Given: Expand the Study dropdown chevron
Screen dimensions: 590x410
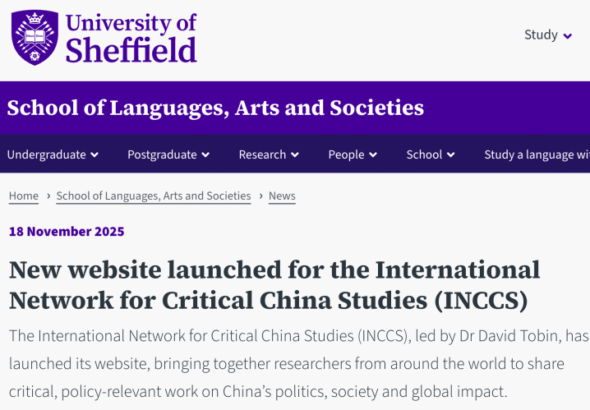Looking at the screenshot, I should tap(567, 36).
